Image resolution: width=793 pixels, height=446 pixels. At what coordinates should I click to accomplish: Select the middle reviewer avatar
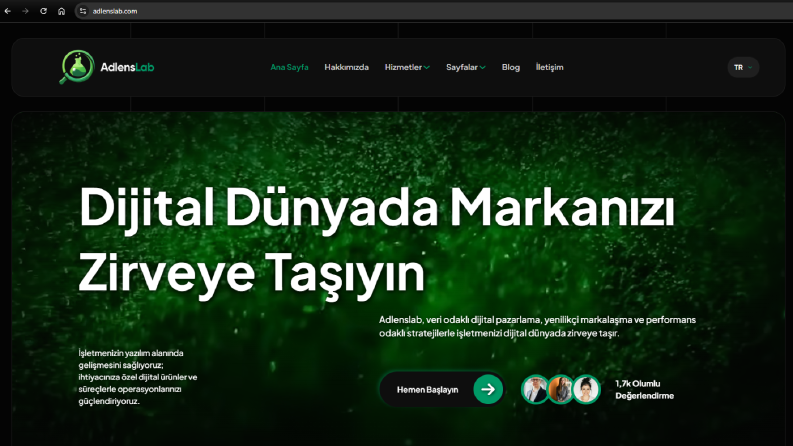(560, 389)
